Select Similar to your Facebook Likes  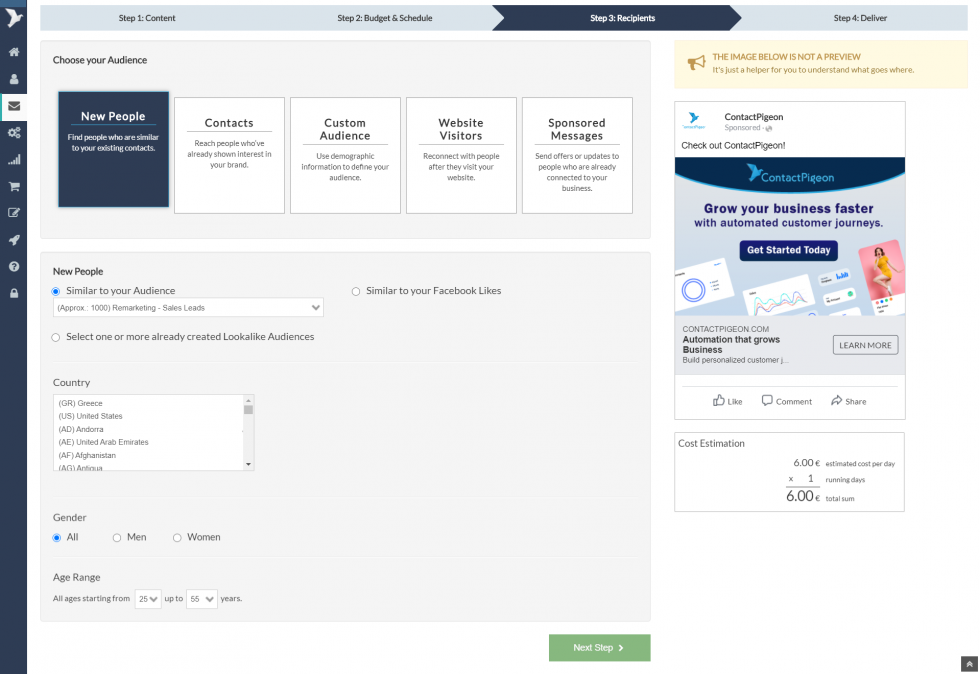tap(356, 291)
